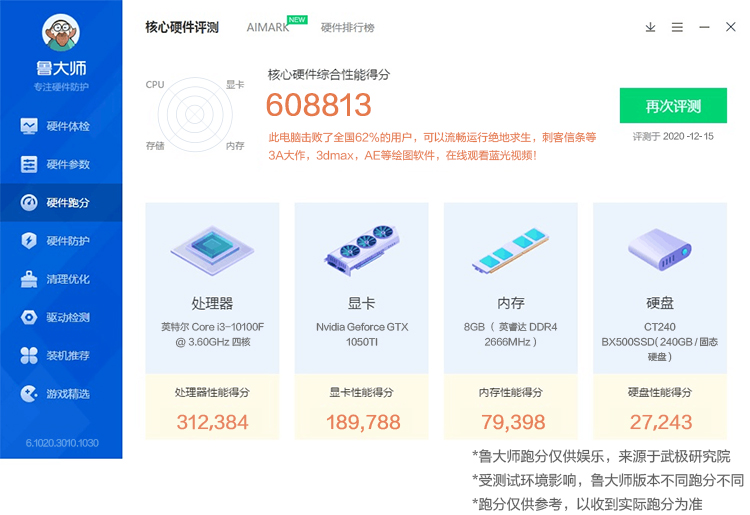Open the hamburger menu icon
Viewport: 750px width, 515px height.
tap(677, 27)
